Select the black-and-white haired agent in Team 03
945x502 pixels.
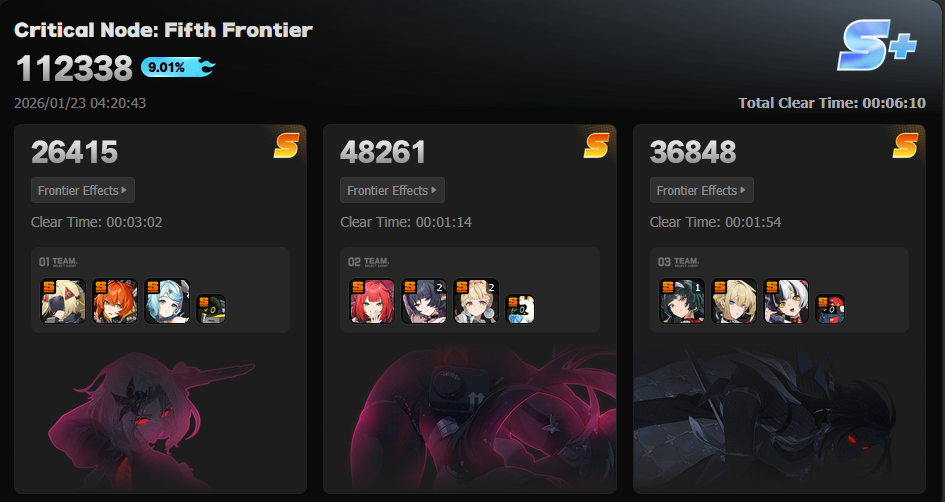(786, 301)
